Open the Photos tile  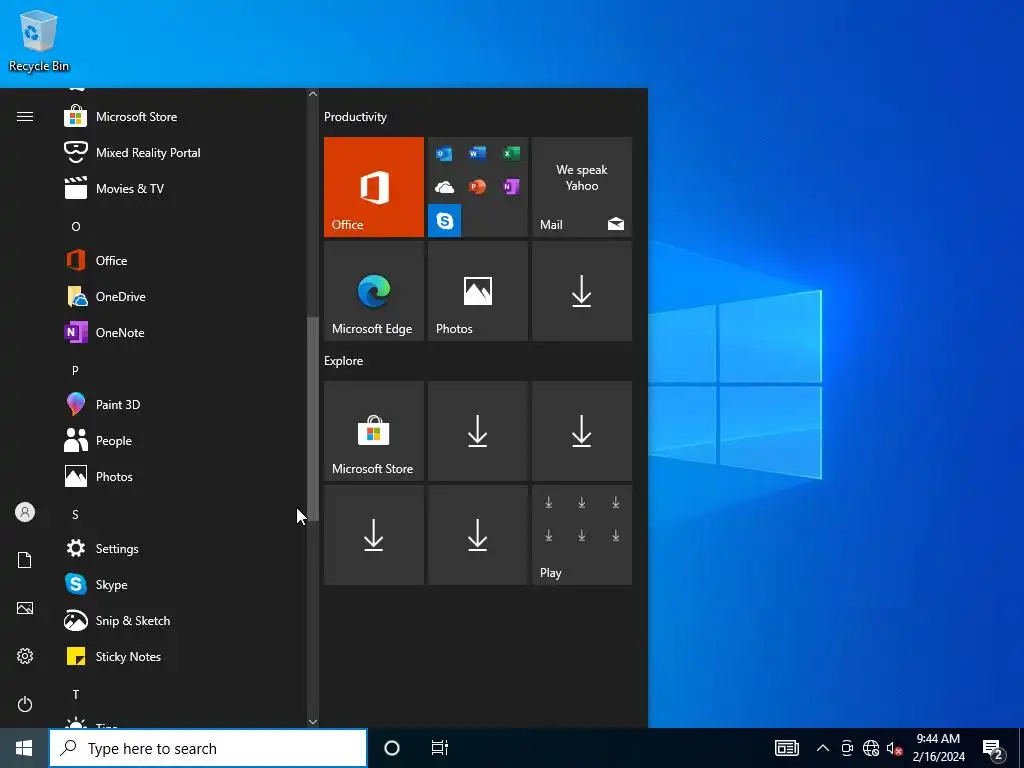(x=477, y=291)
